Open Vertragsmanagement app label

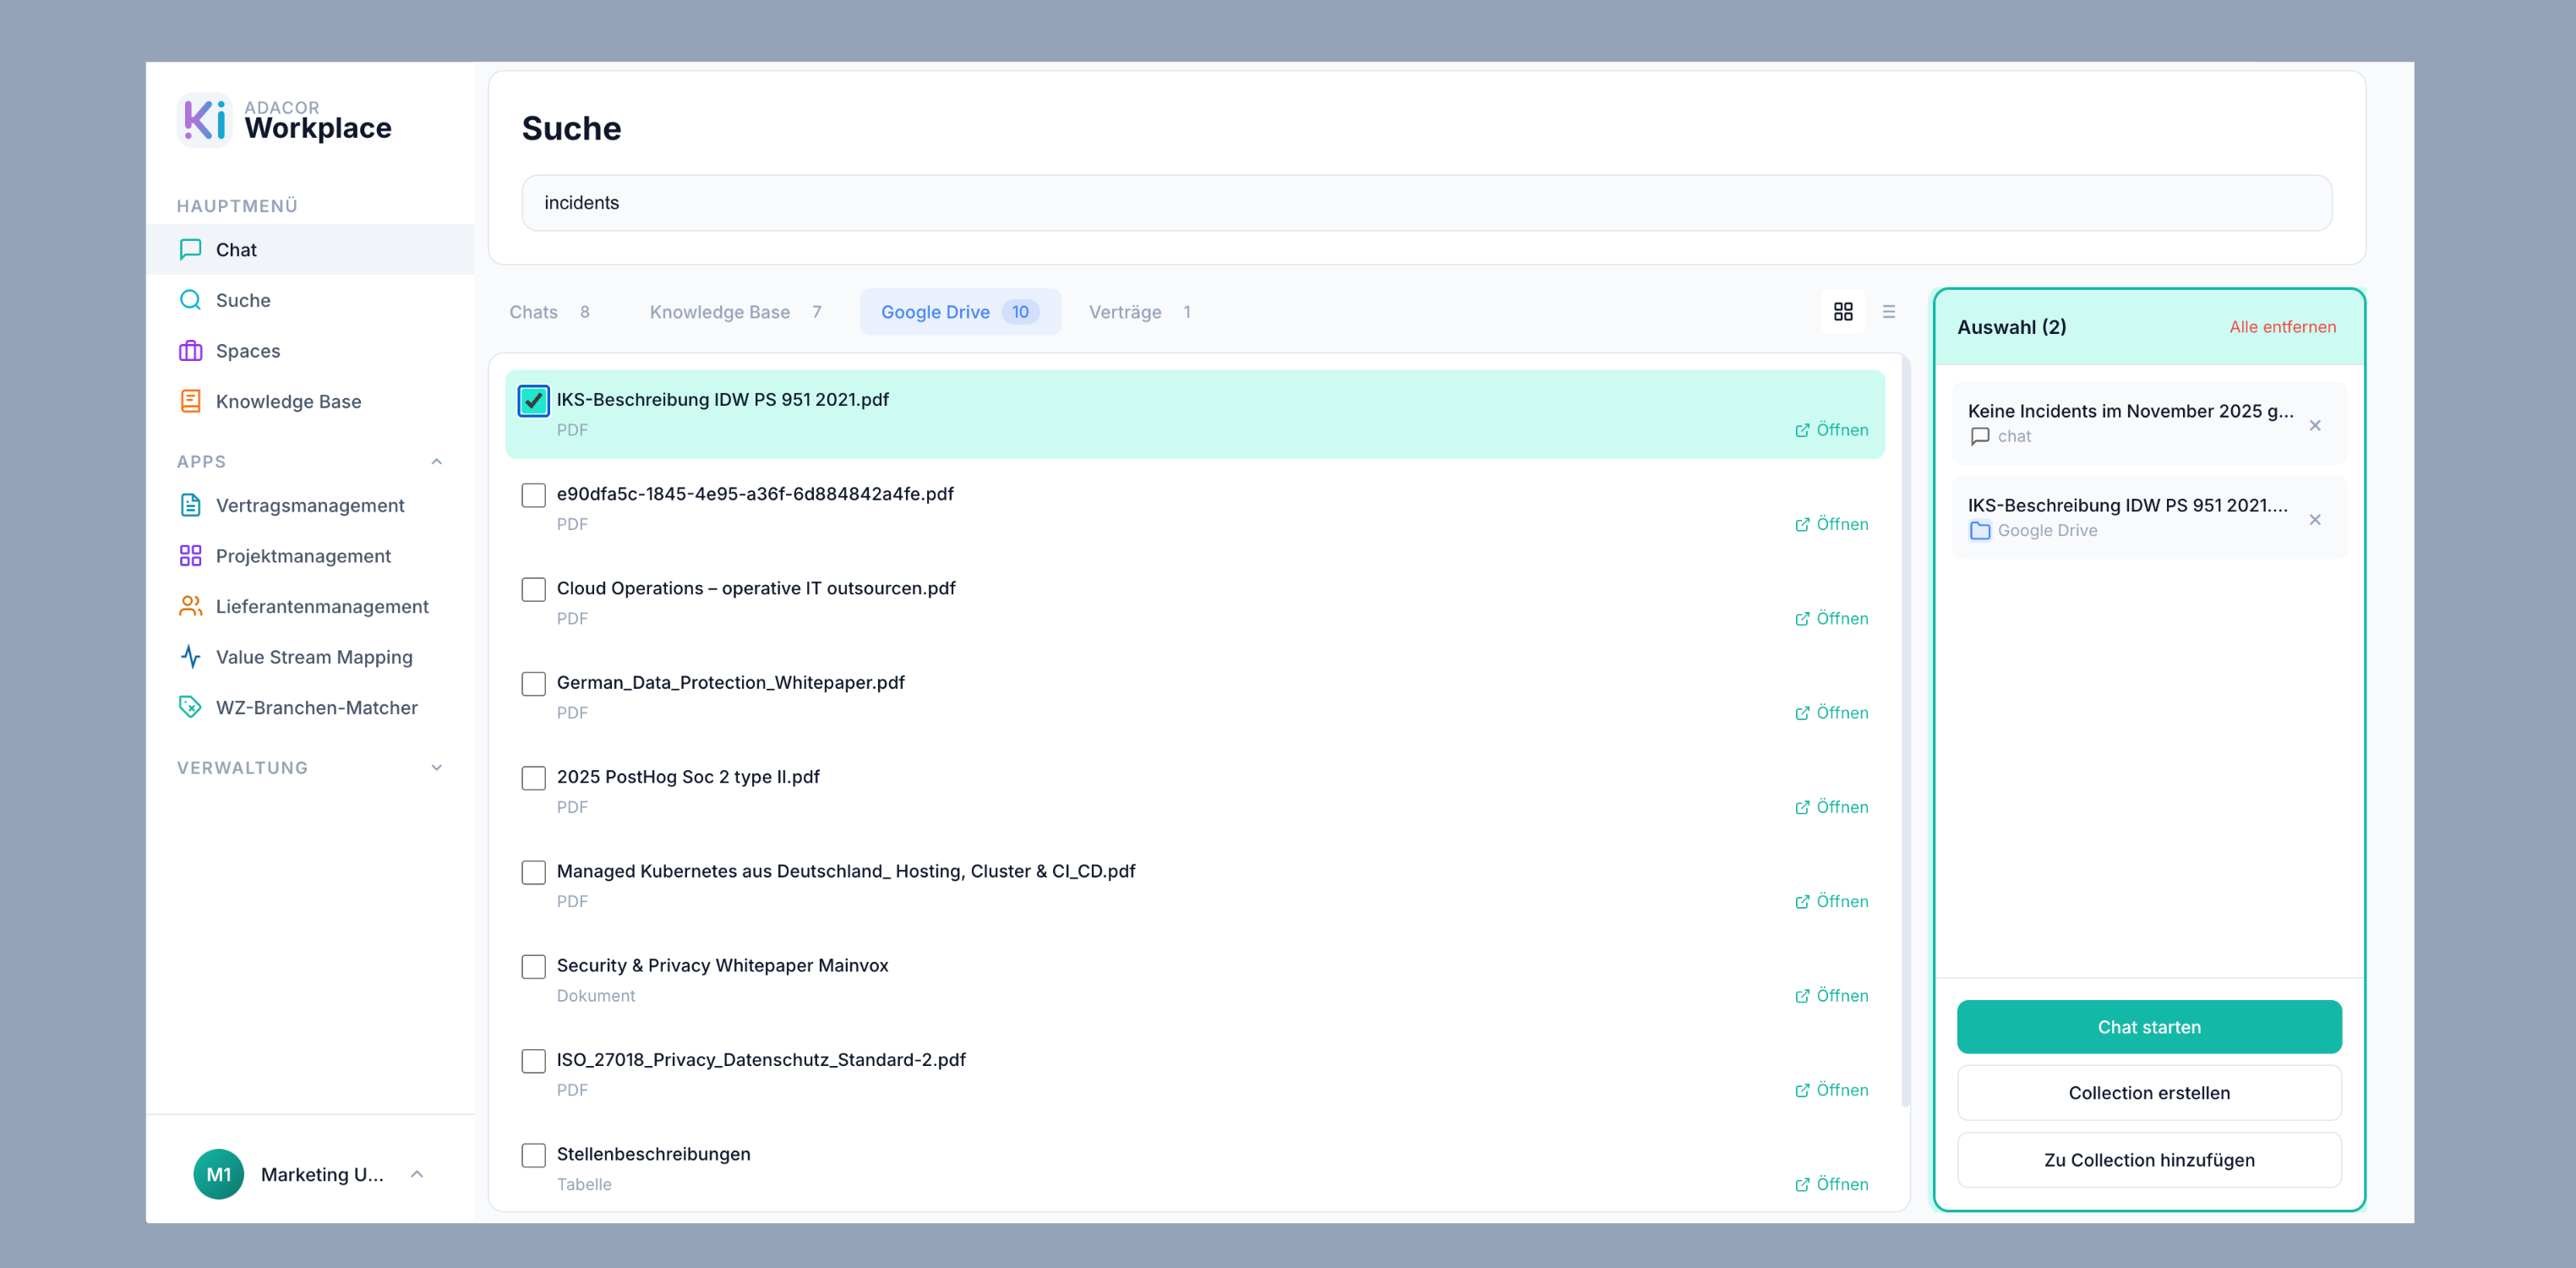pos(310,505)
